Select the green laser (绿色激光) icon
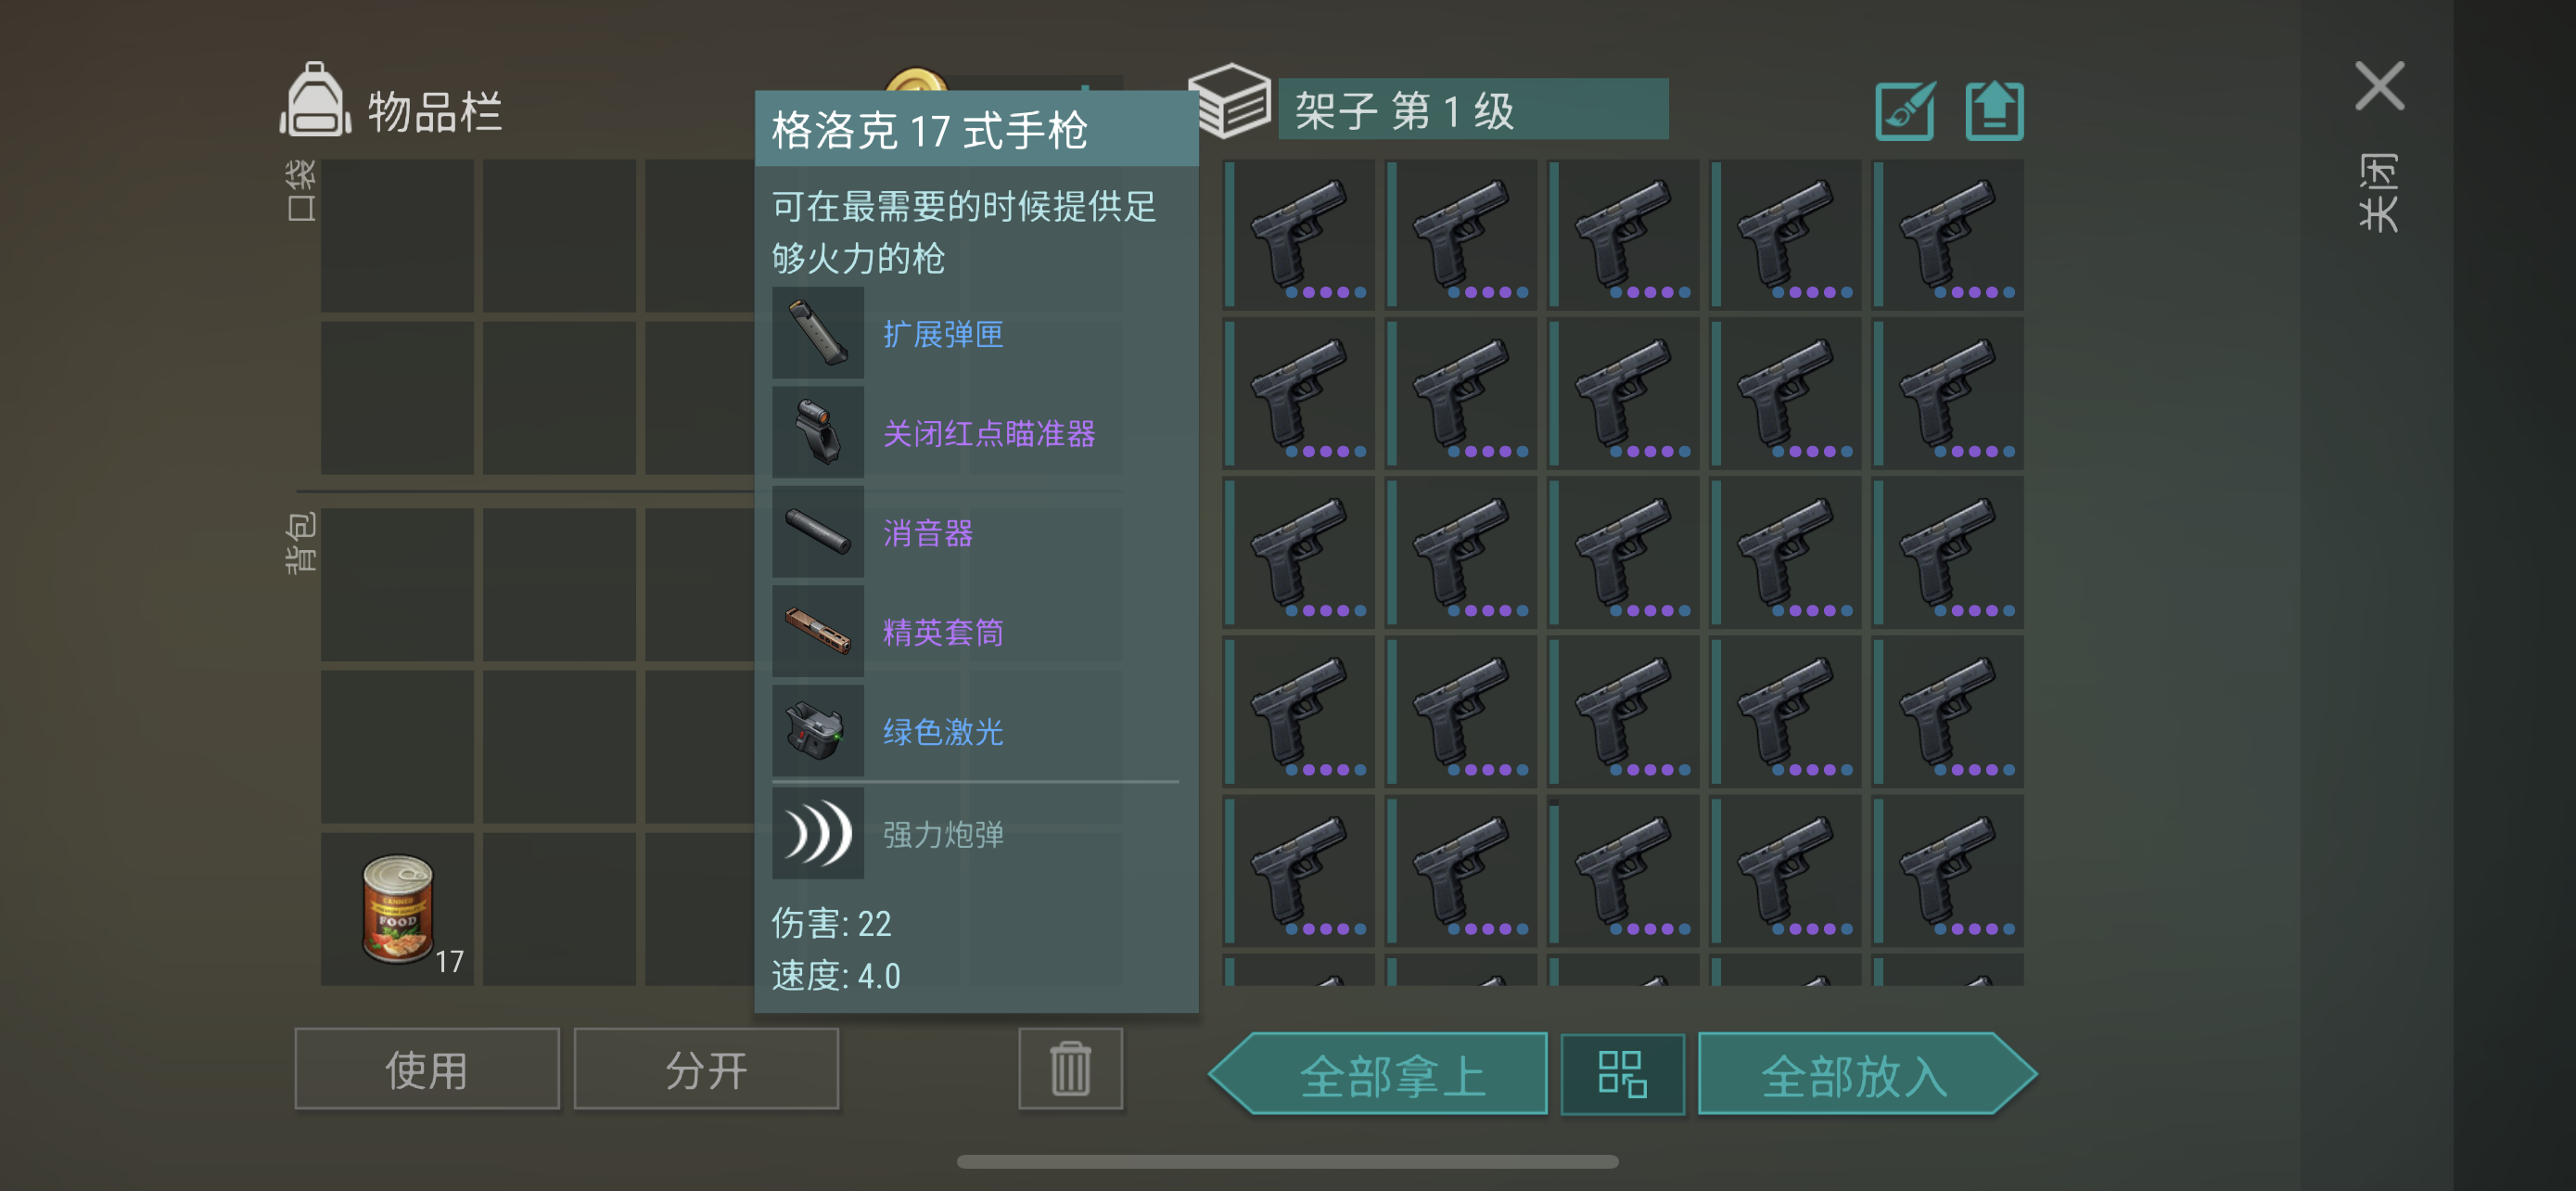This screenshot has width=2576, height=1191. (818, 730)
